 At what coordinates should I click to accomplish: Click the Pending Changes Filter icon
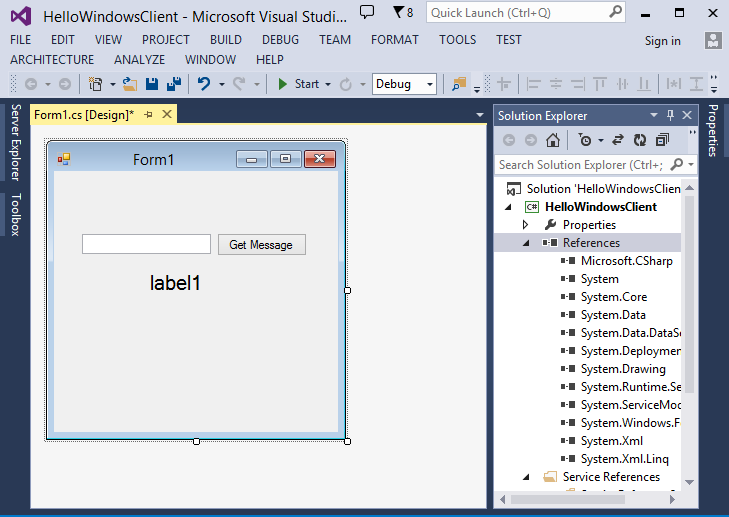click(585, 140)
